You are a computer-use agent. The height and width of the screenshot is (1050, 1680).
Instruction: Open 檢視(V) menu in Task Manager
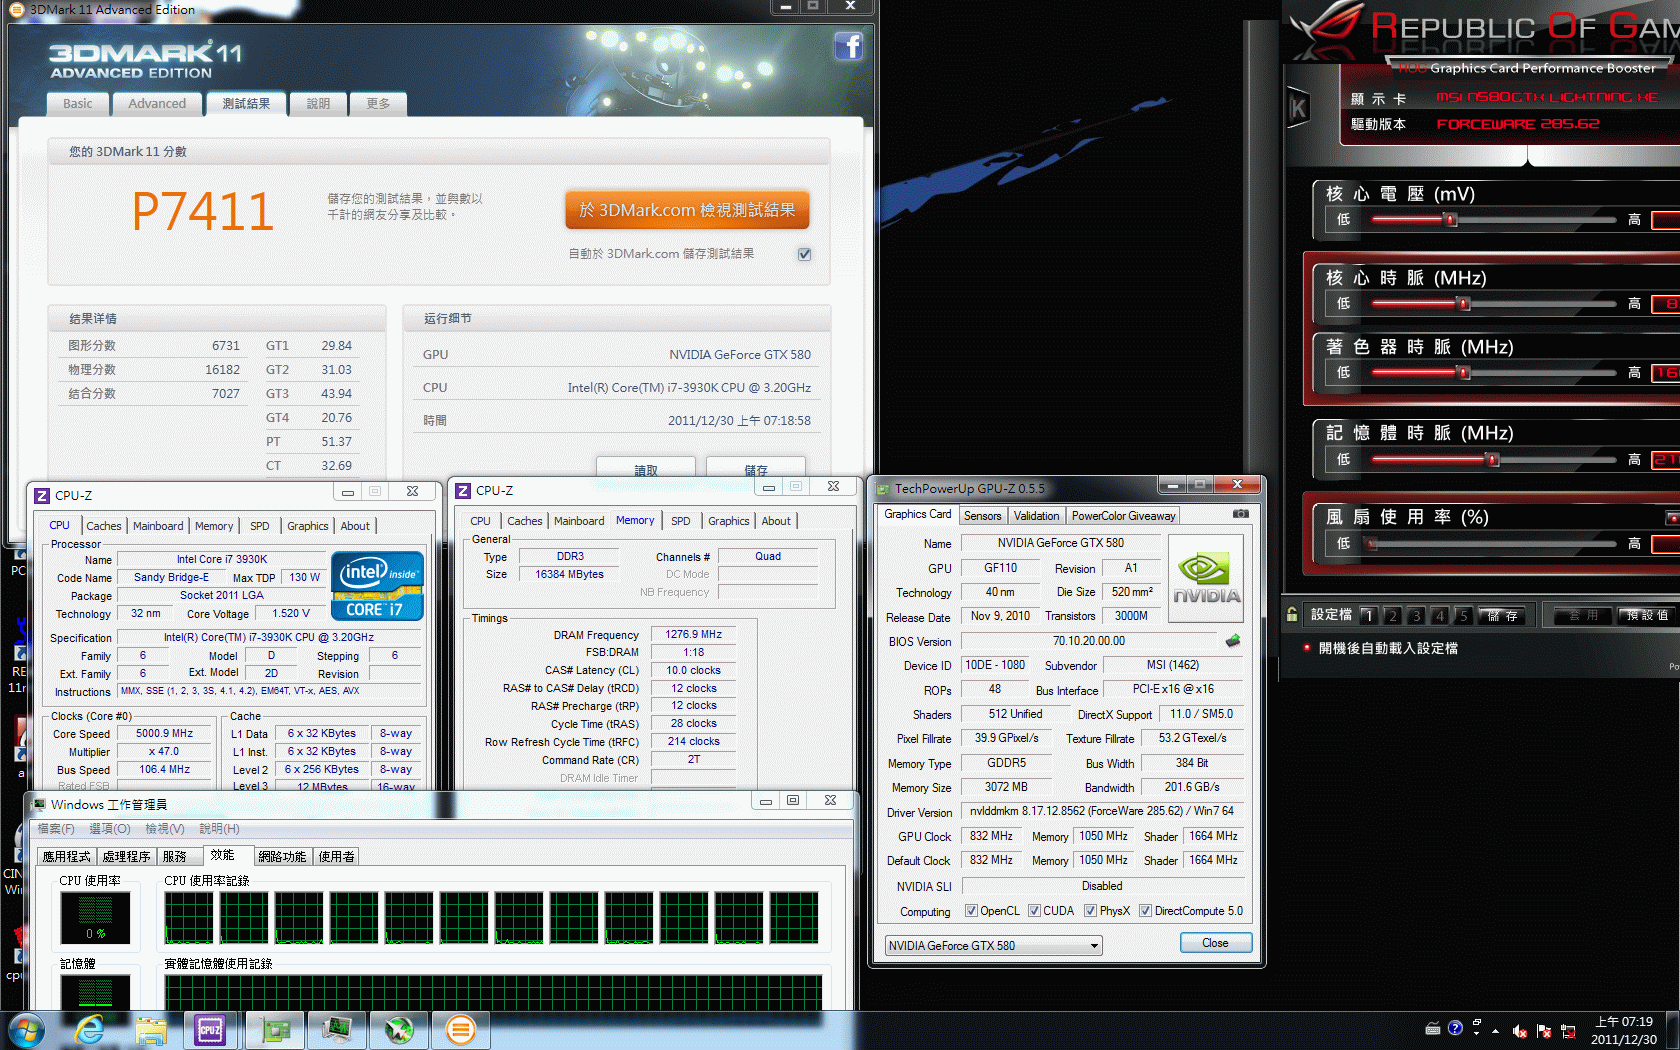point(165,829)
